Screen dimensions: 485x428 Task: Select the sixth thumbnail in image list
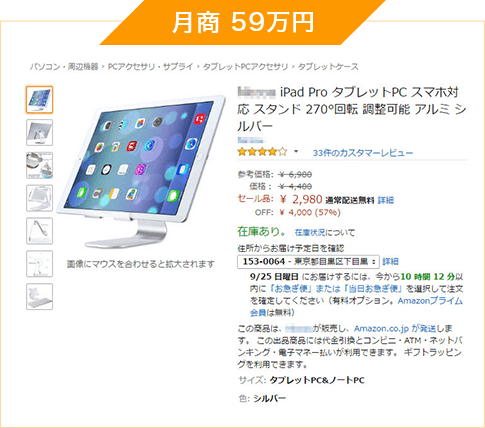pos(39,264)
